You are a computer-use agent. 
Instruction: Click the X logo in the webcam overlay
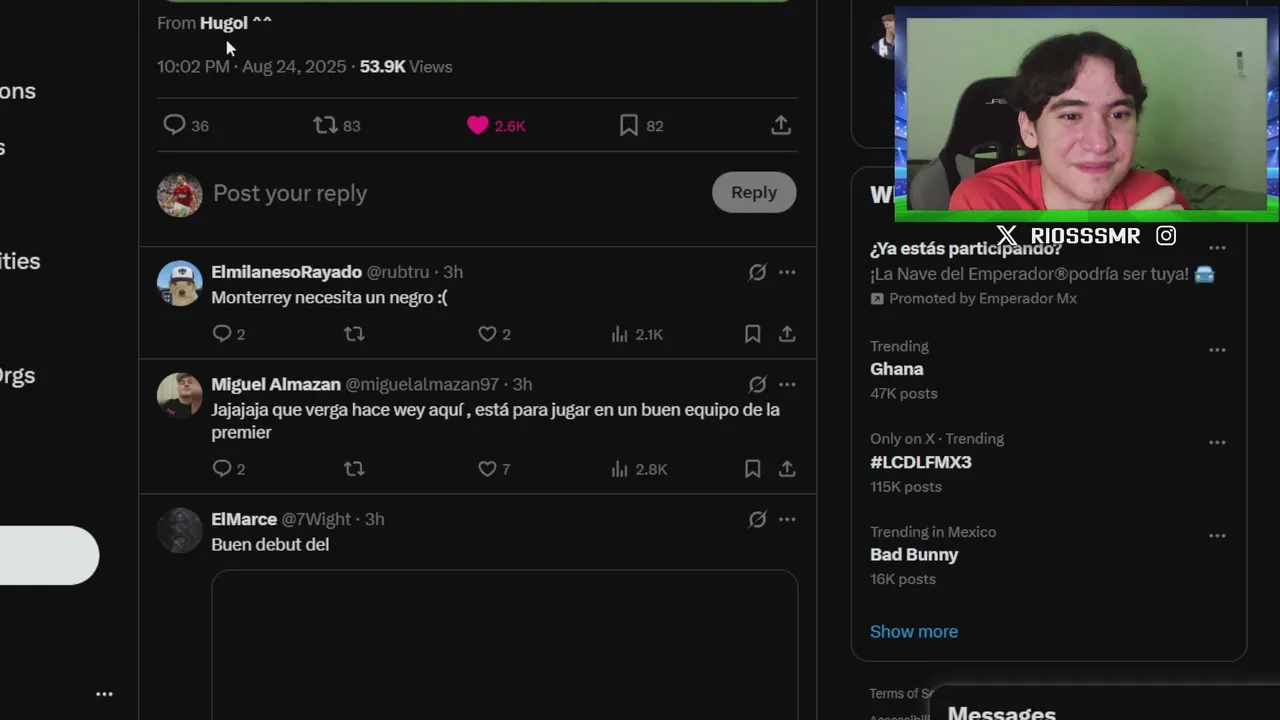click(1007, 236)
